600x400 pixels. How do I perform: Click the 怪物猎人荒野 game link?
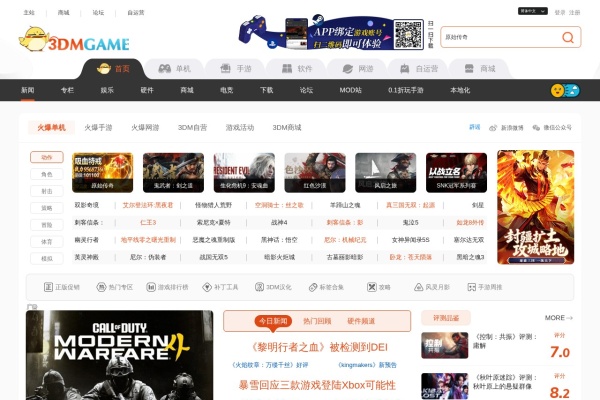coord(214,205)
